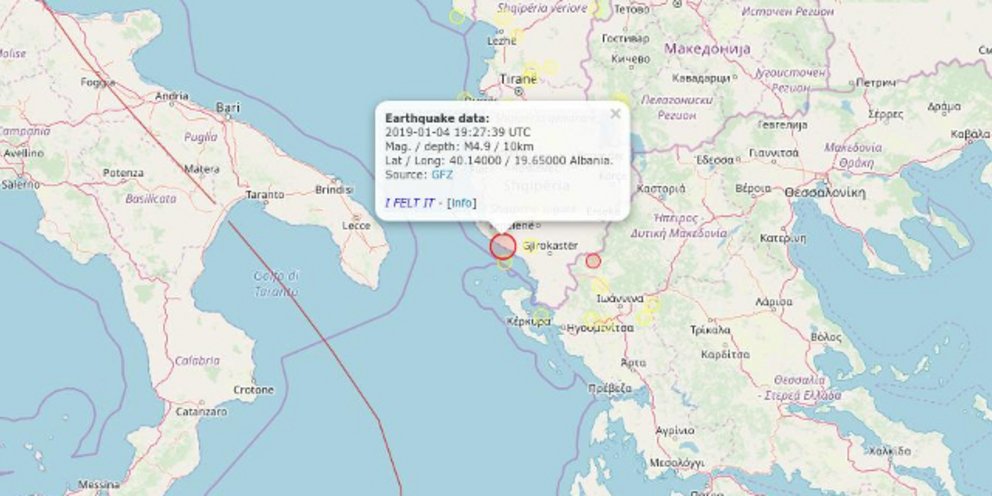Close the Earthquake data popup
This screenshot has width=992, height=496.
pos(615,114)
